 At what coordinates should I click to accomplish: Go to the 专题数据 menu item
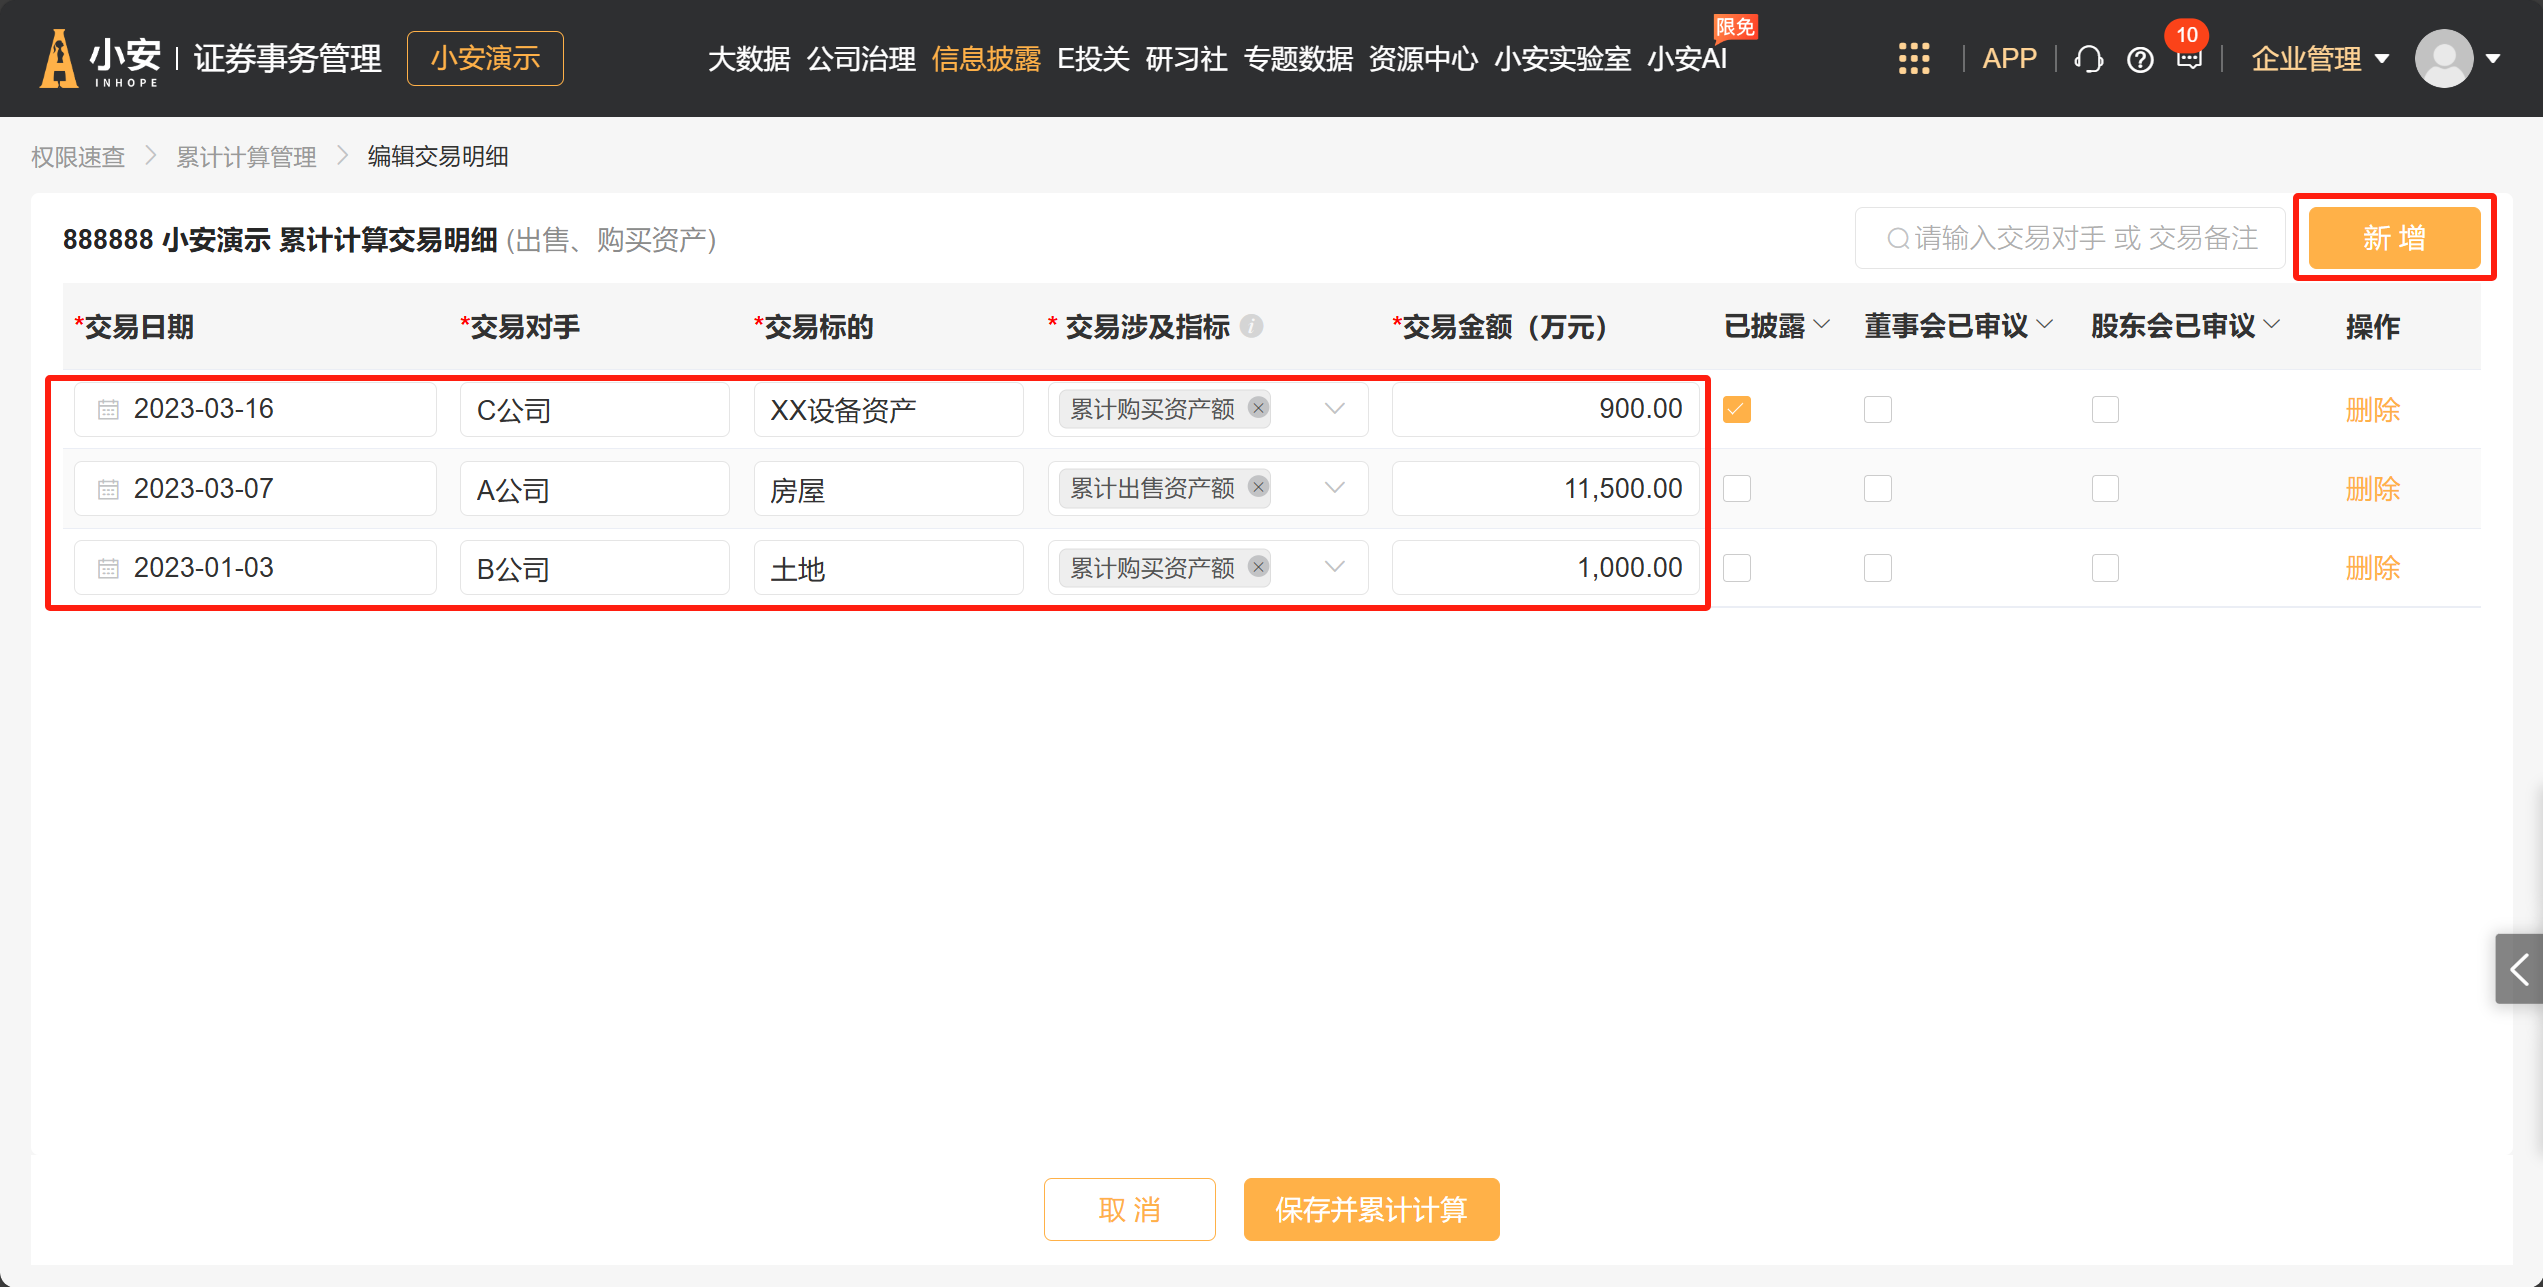[x=1298, y=59]
